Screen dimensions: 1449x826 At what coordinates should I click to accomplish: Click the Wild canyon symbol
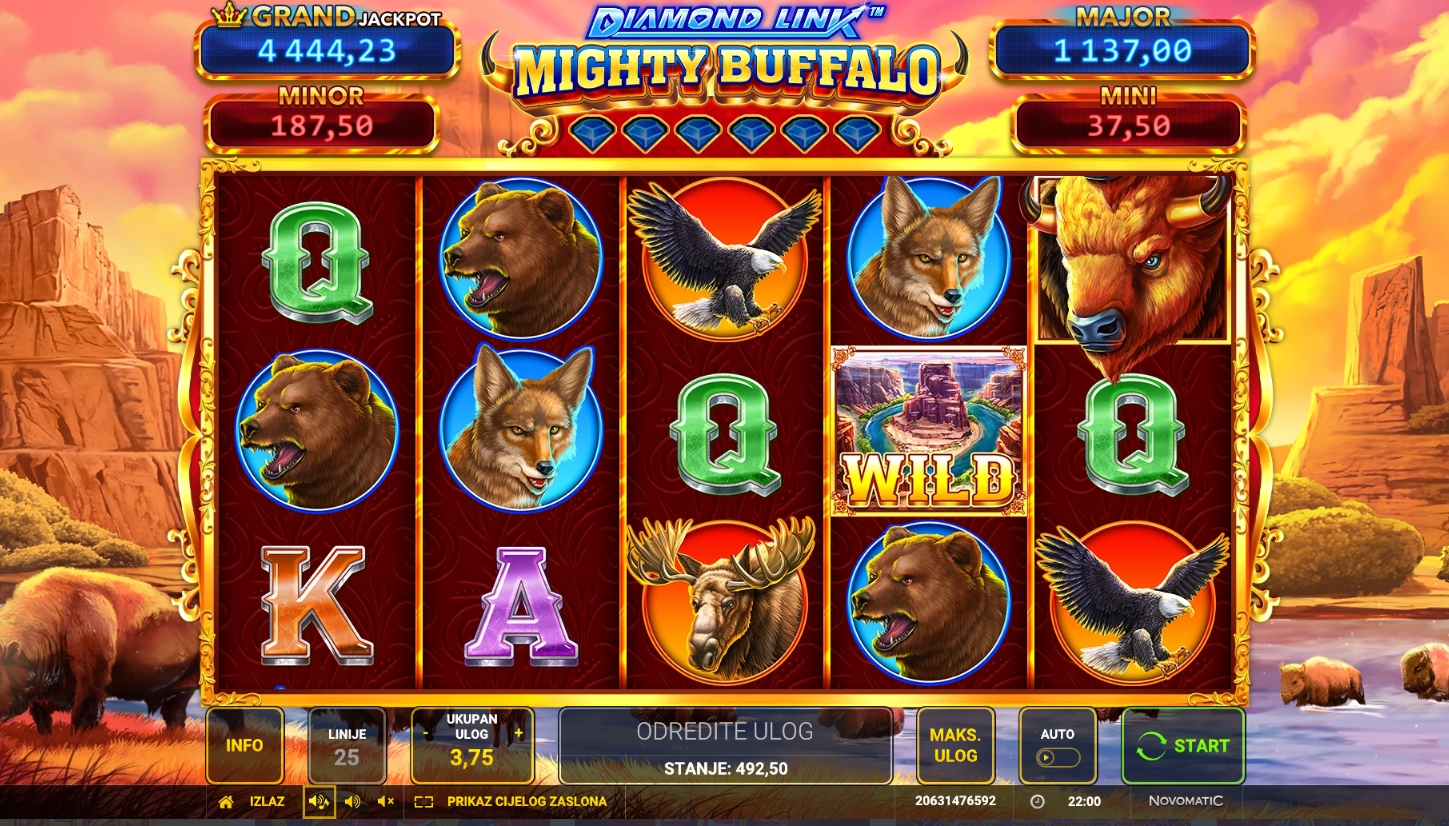(x=929, y=431)
